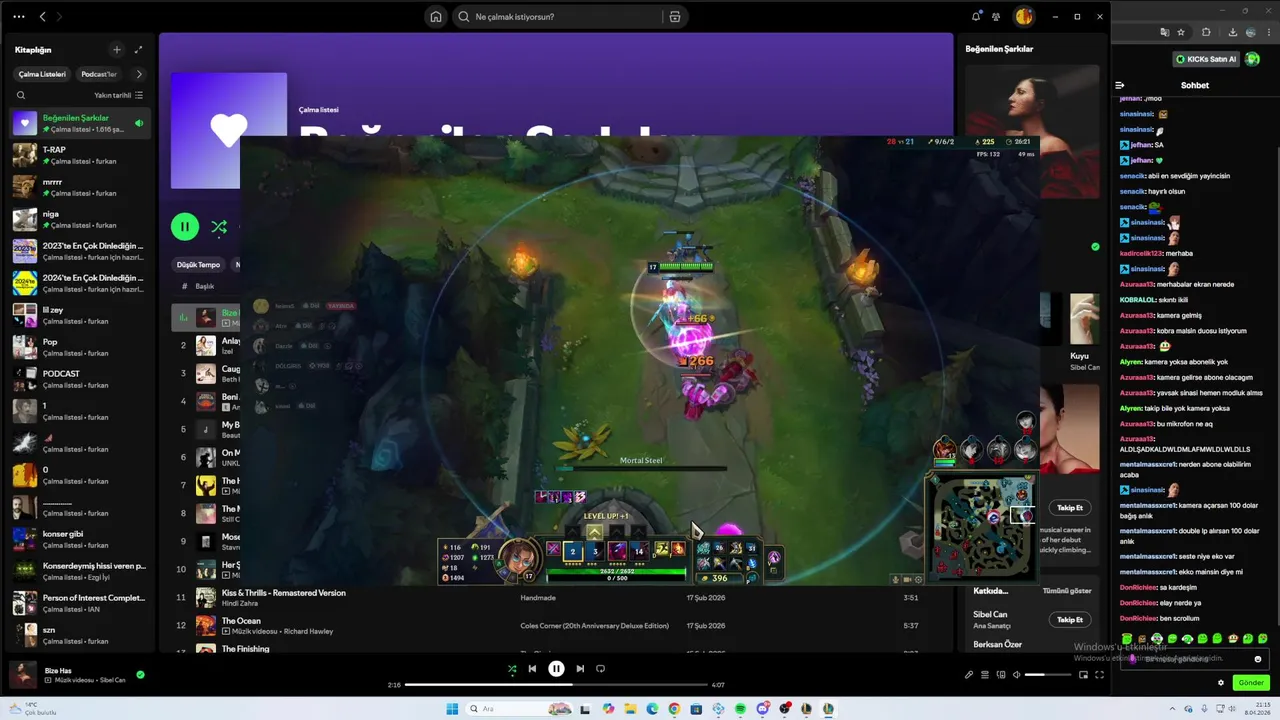Open the Spotify profile avatar

[x=1024, y=16]
